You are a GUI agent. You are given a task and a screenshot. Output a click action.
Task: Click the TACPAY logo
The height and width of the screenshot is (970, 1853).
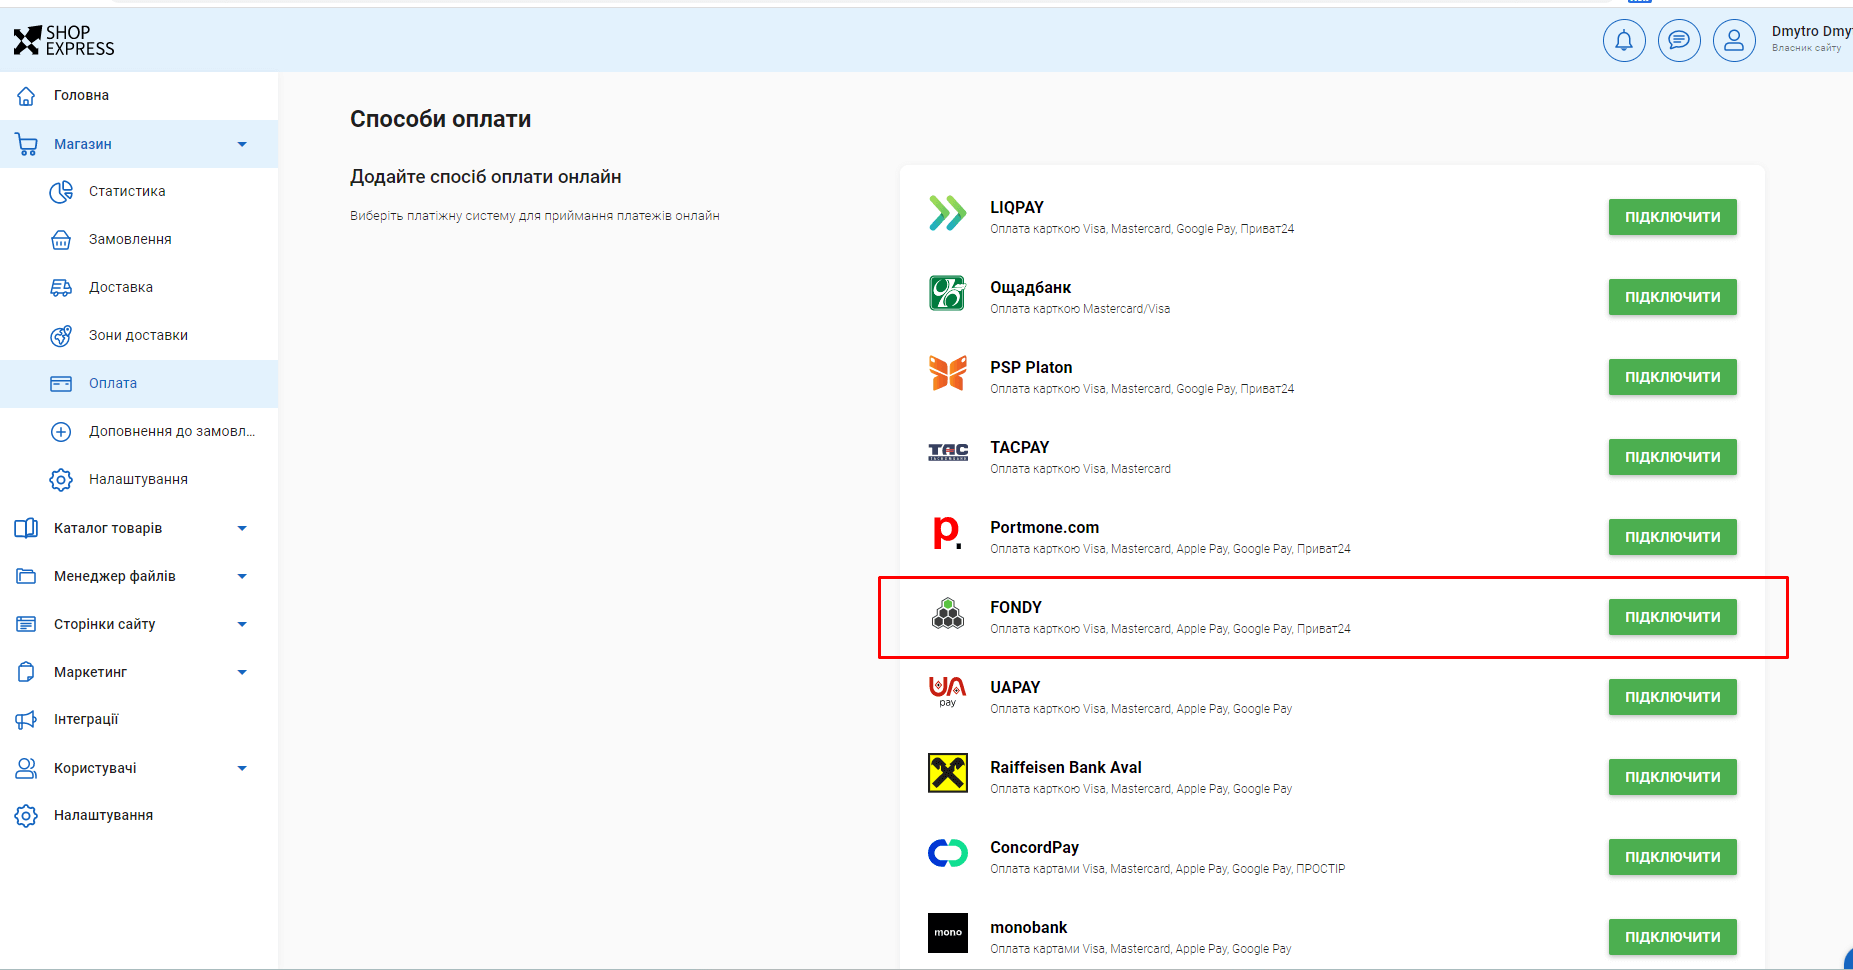948,452
